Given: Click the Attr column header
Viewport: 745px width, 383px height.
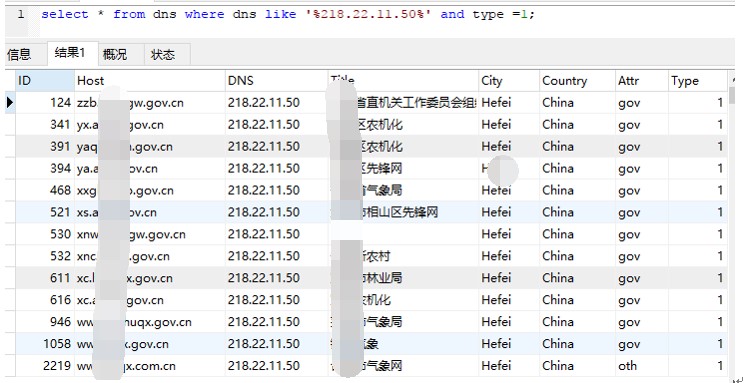Looking at the screenshot, I should coord(642,81).
